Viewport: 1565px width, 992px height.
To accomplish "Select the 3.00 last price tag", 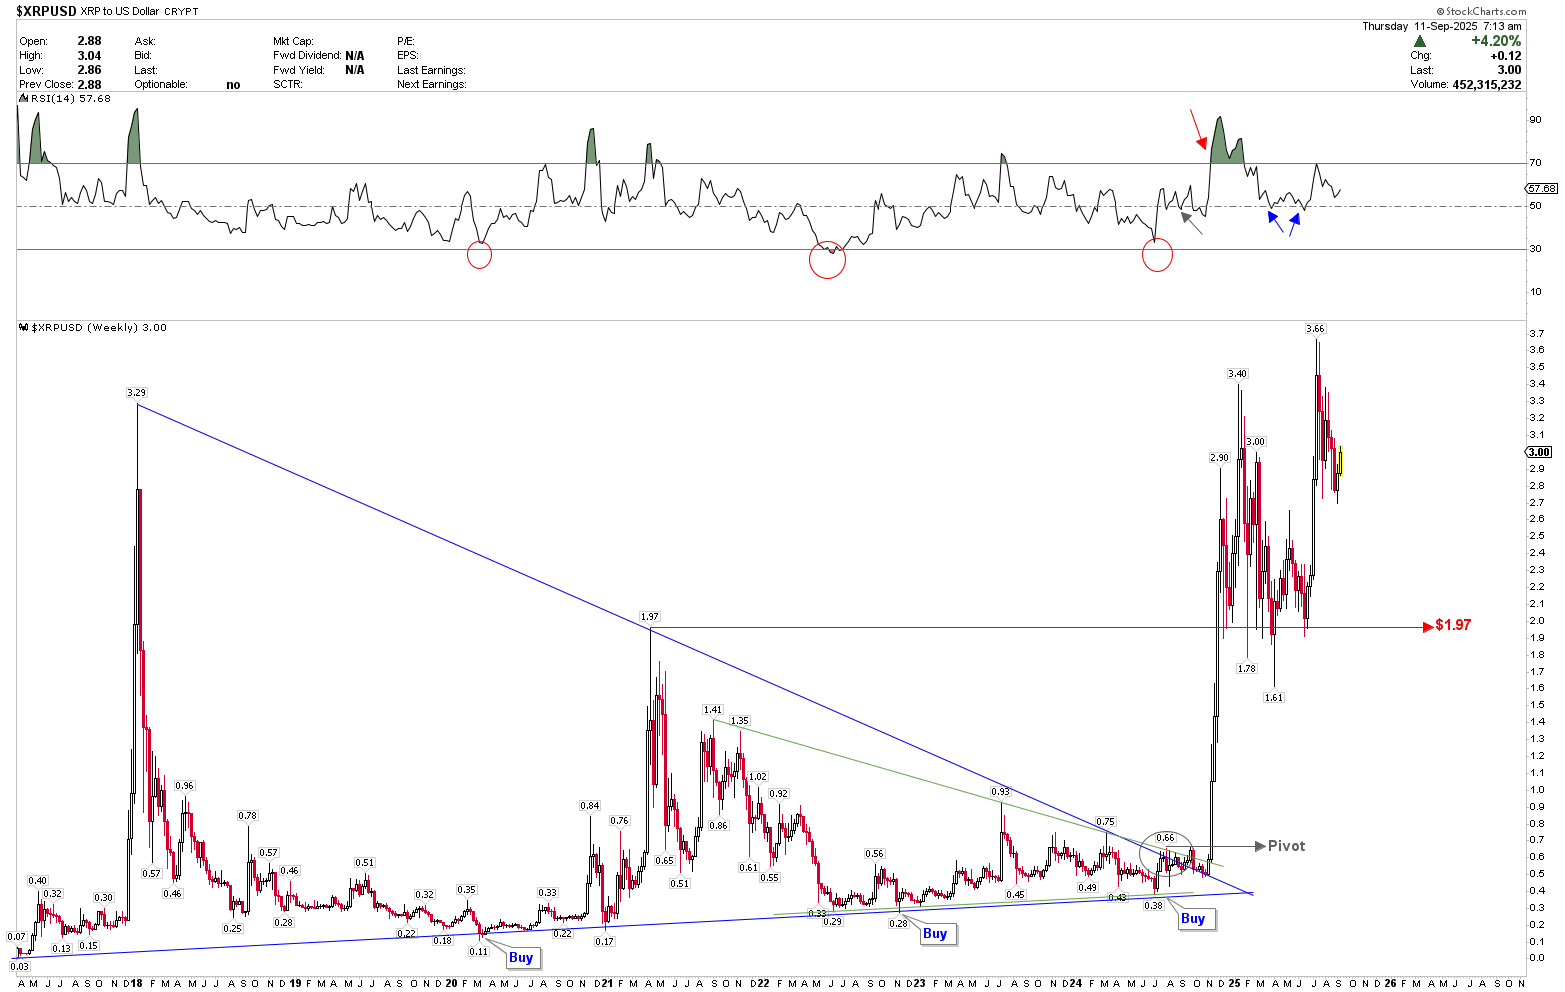I will click(1537, 452).
